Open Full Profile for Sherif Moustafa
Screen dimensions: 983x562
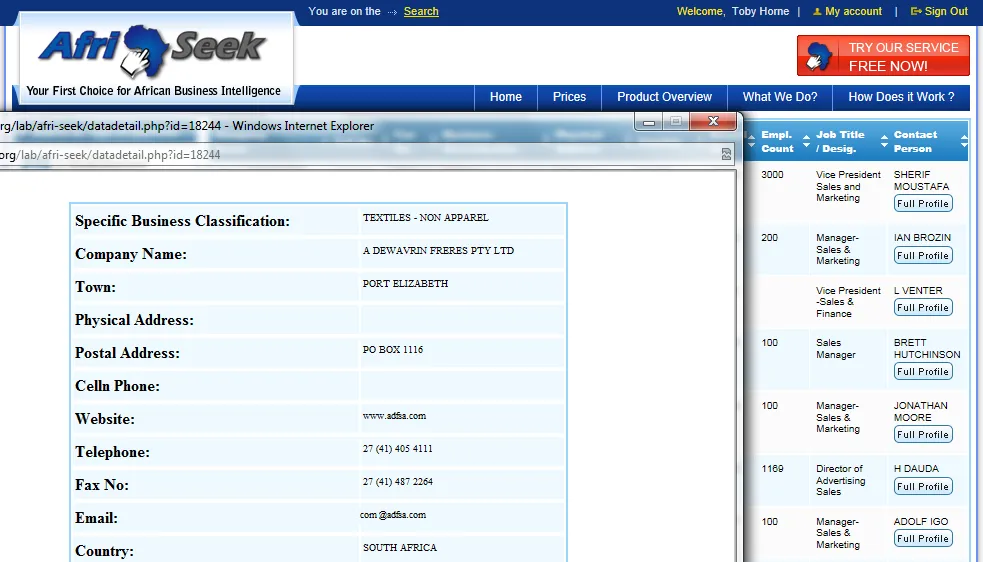click(923, 203)
